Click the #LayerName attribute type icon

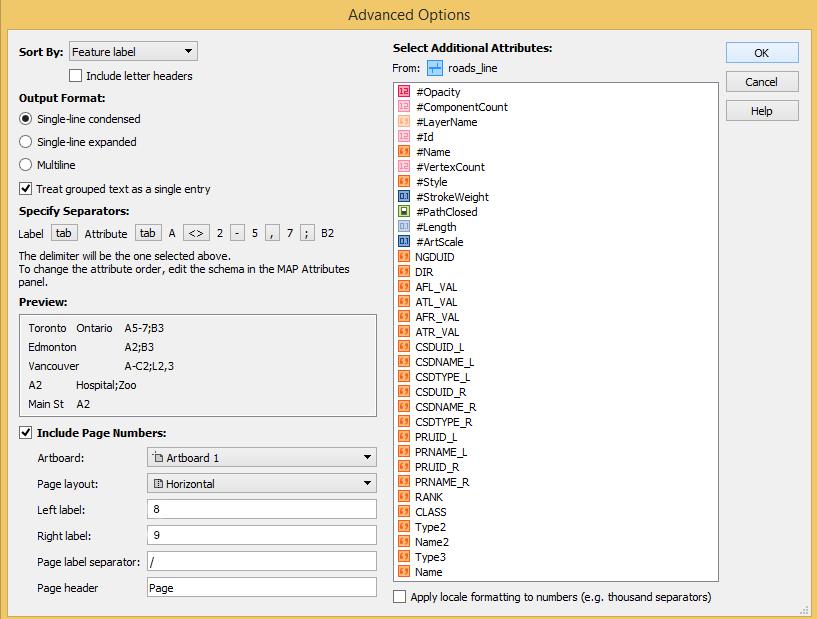coord(404,122)
